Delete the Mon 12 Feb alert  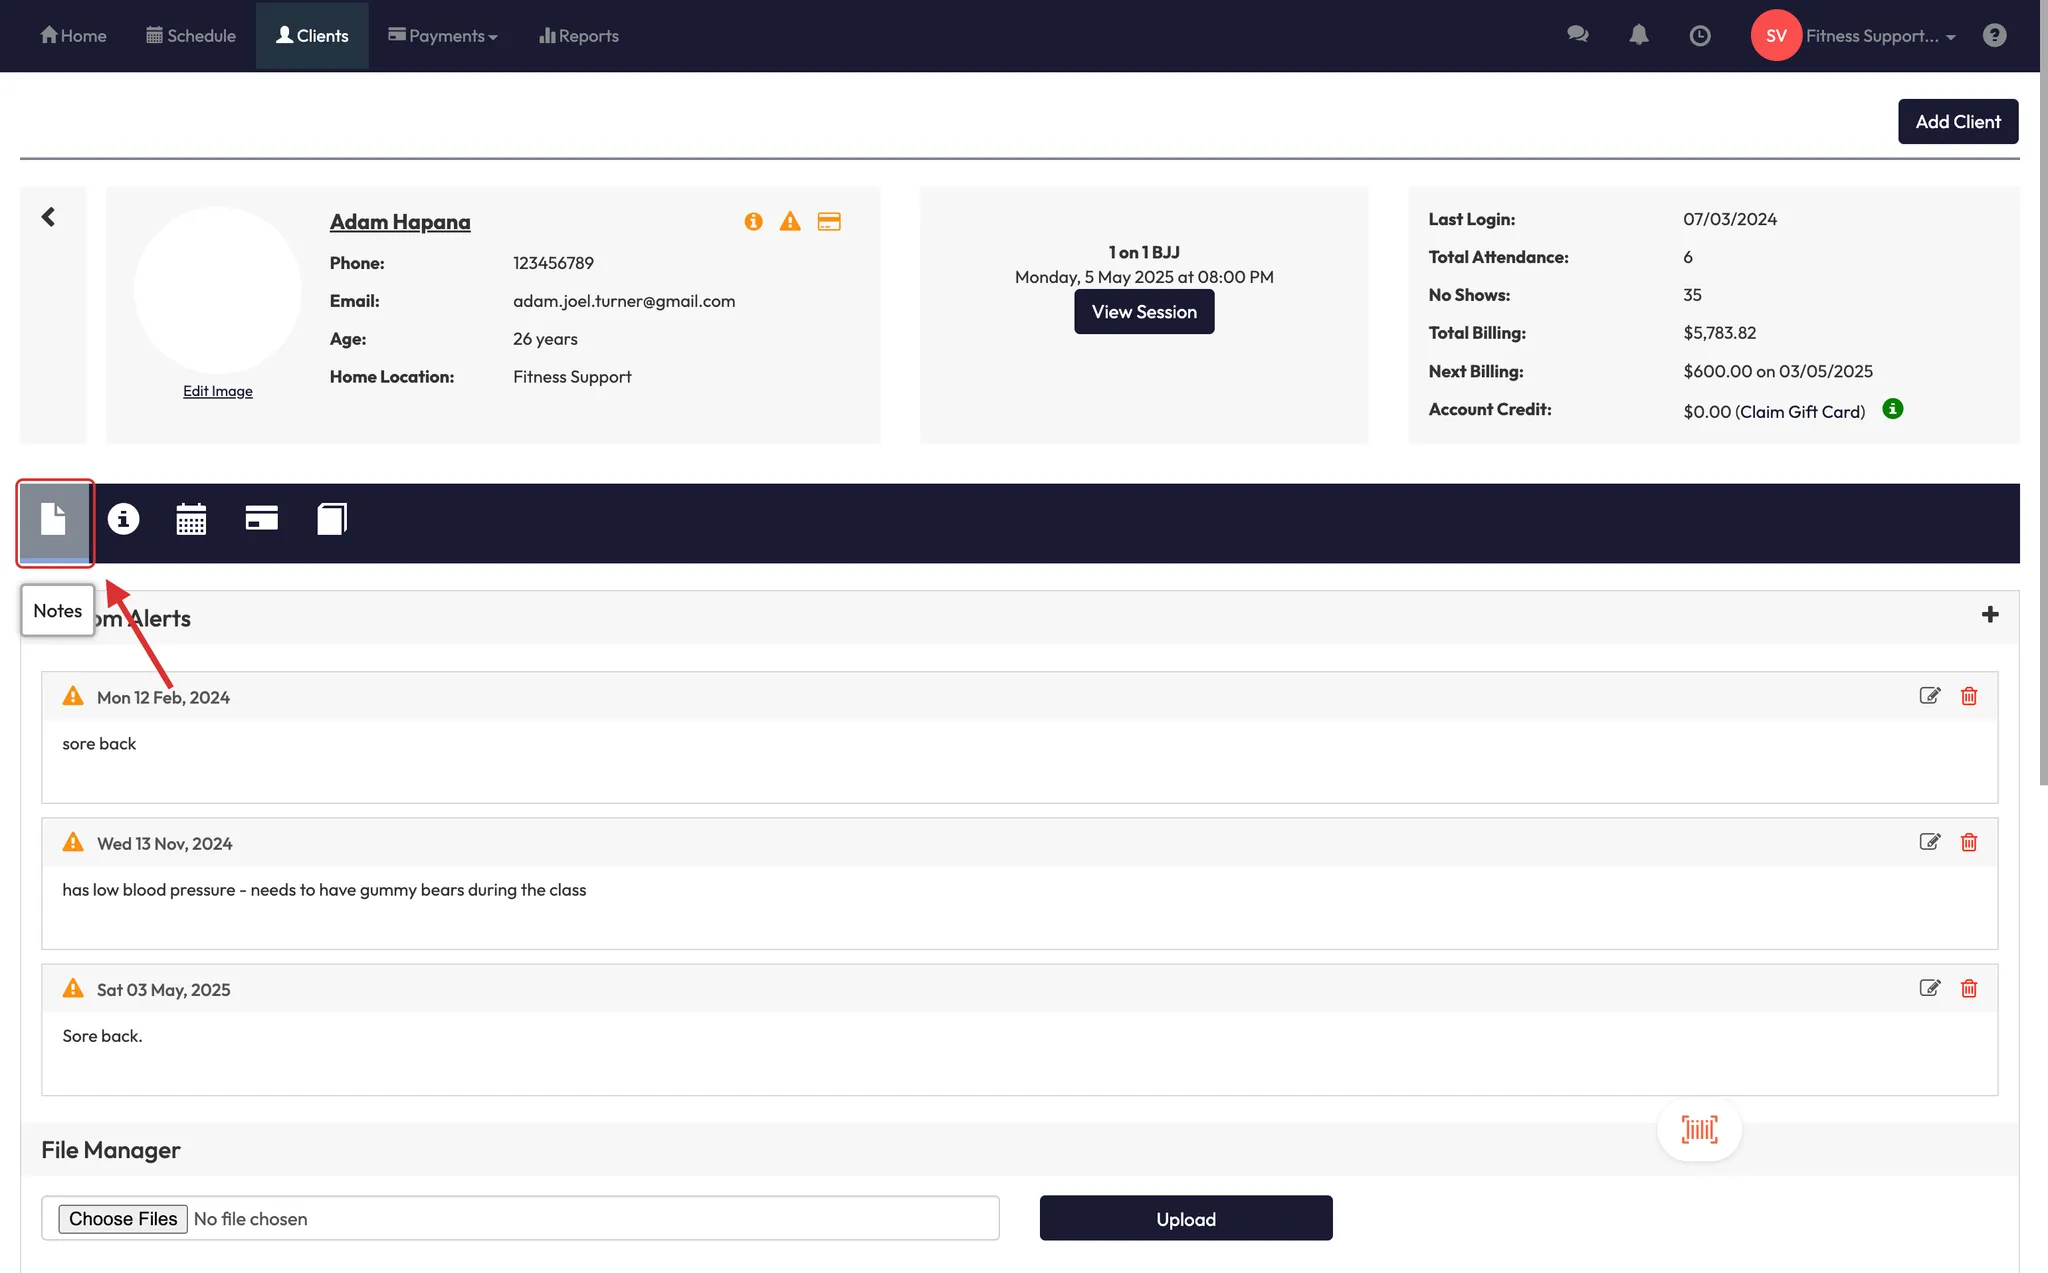1968,696
